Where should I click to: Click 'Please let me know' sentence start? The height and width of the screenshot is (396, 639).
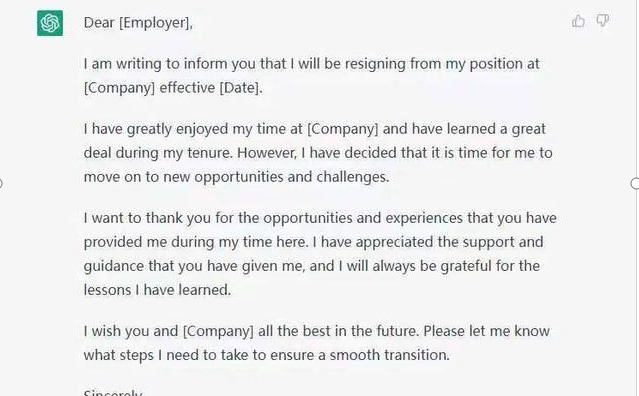click(486, 331)
